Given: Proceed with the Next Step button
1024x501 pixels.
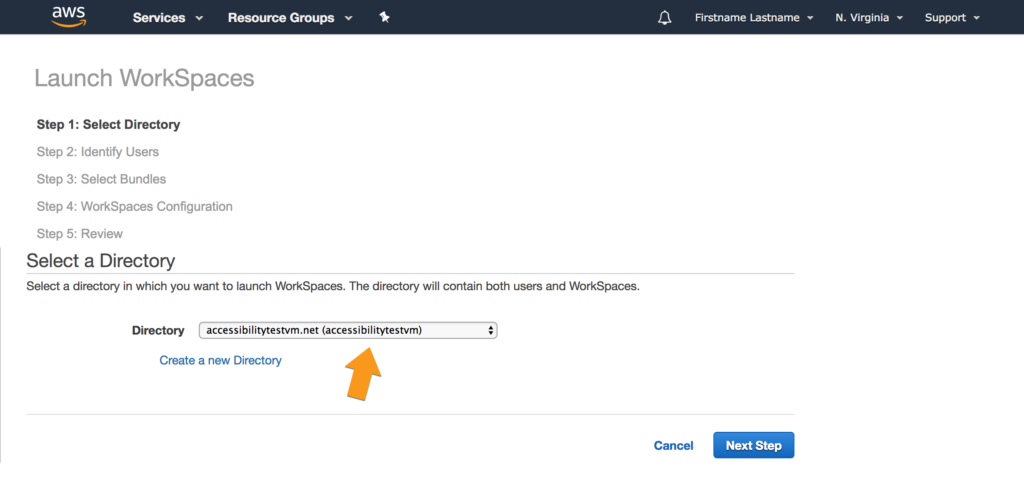Looking at the screenshot, I should (x=754, y=445).
